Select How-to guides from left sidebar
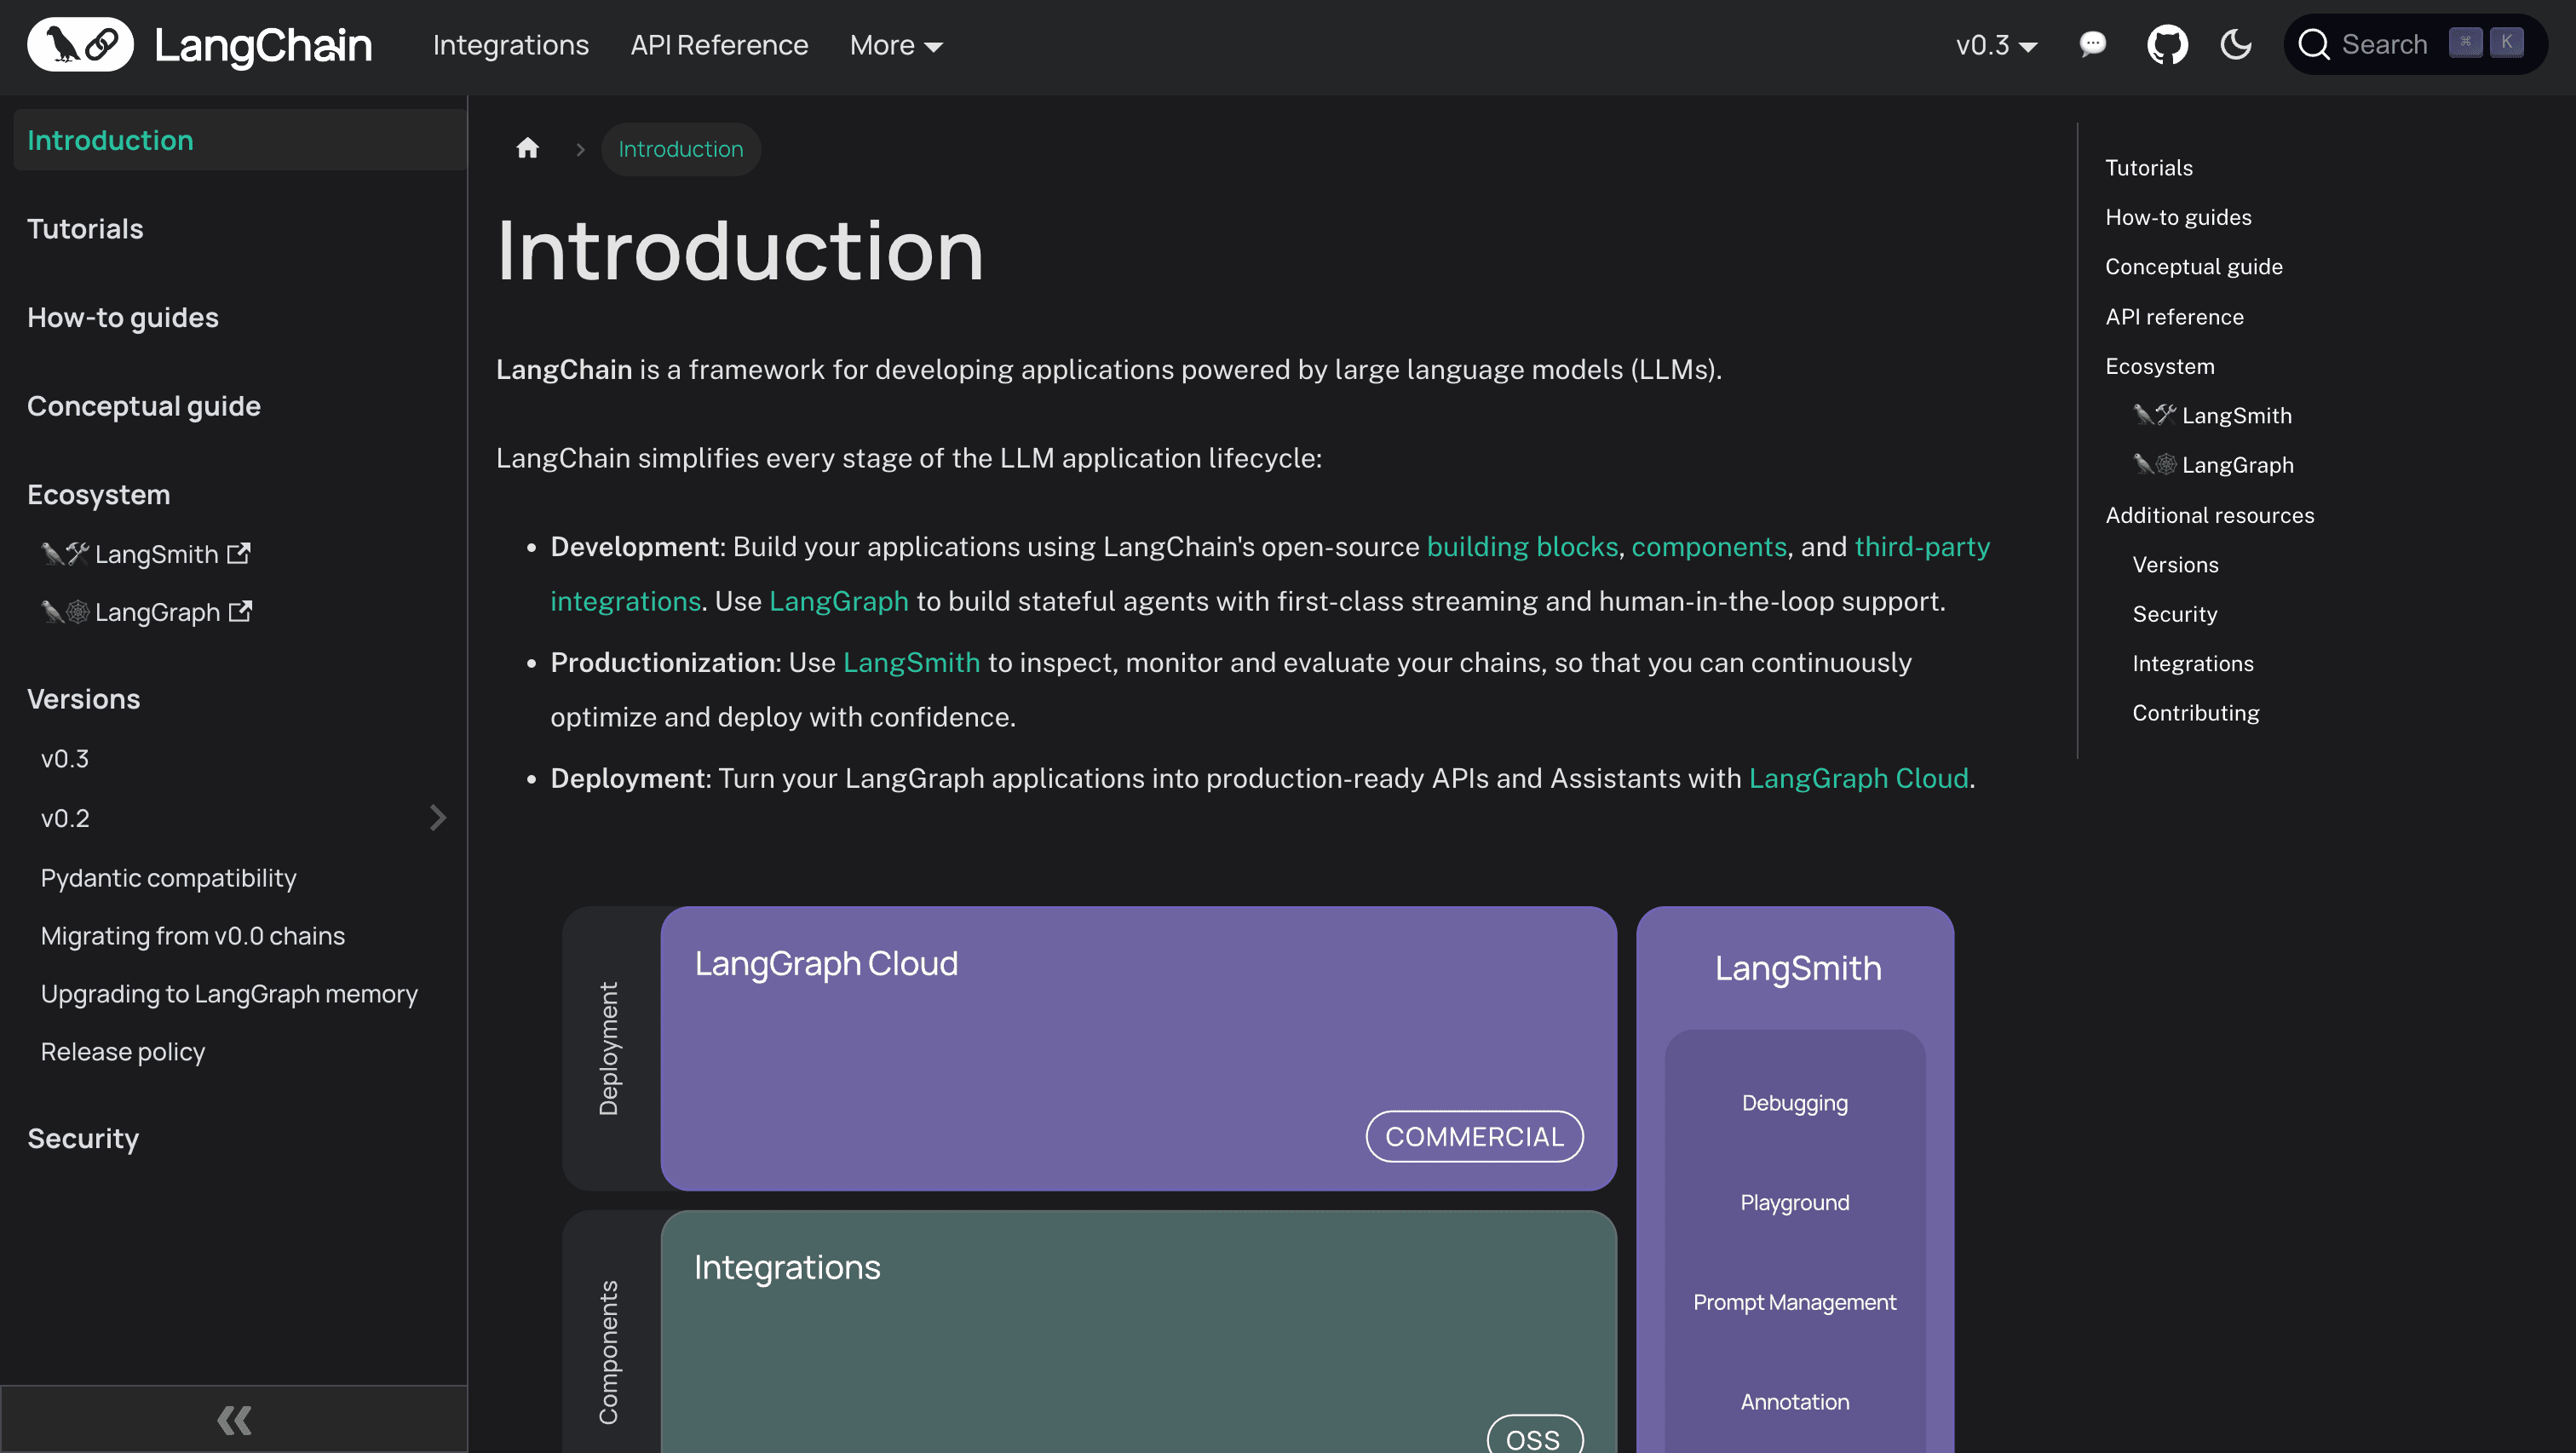2576x1453 pixels. click(x=122, y=317)
